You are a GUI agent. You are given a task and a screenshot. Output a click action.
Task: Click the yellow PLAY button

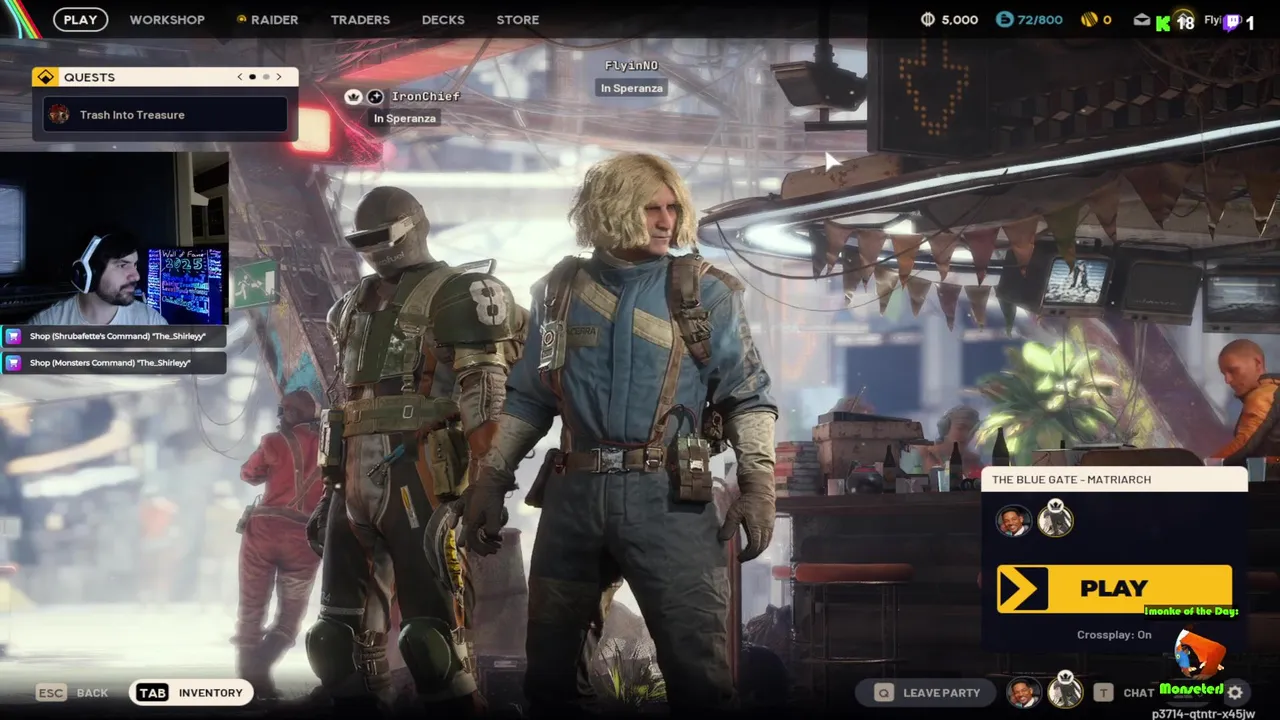[x=1114, y=588]
